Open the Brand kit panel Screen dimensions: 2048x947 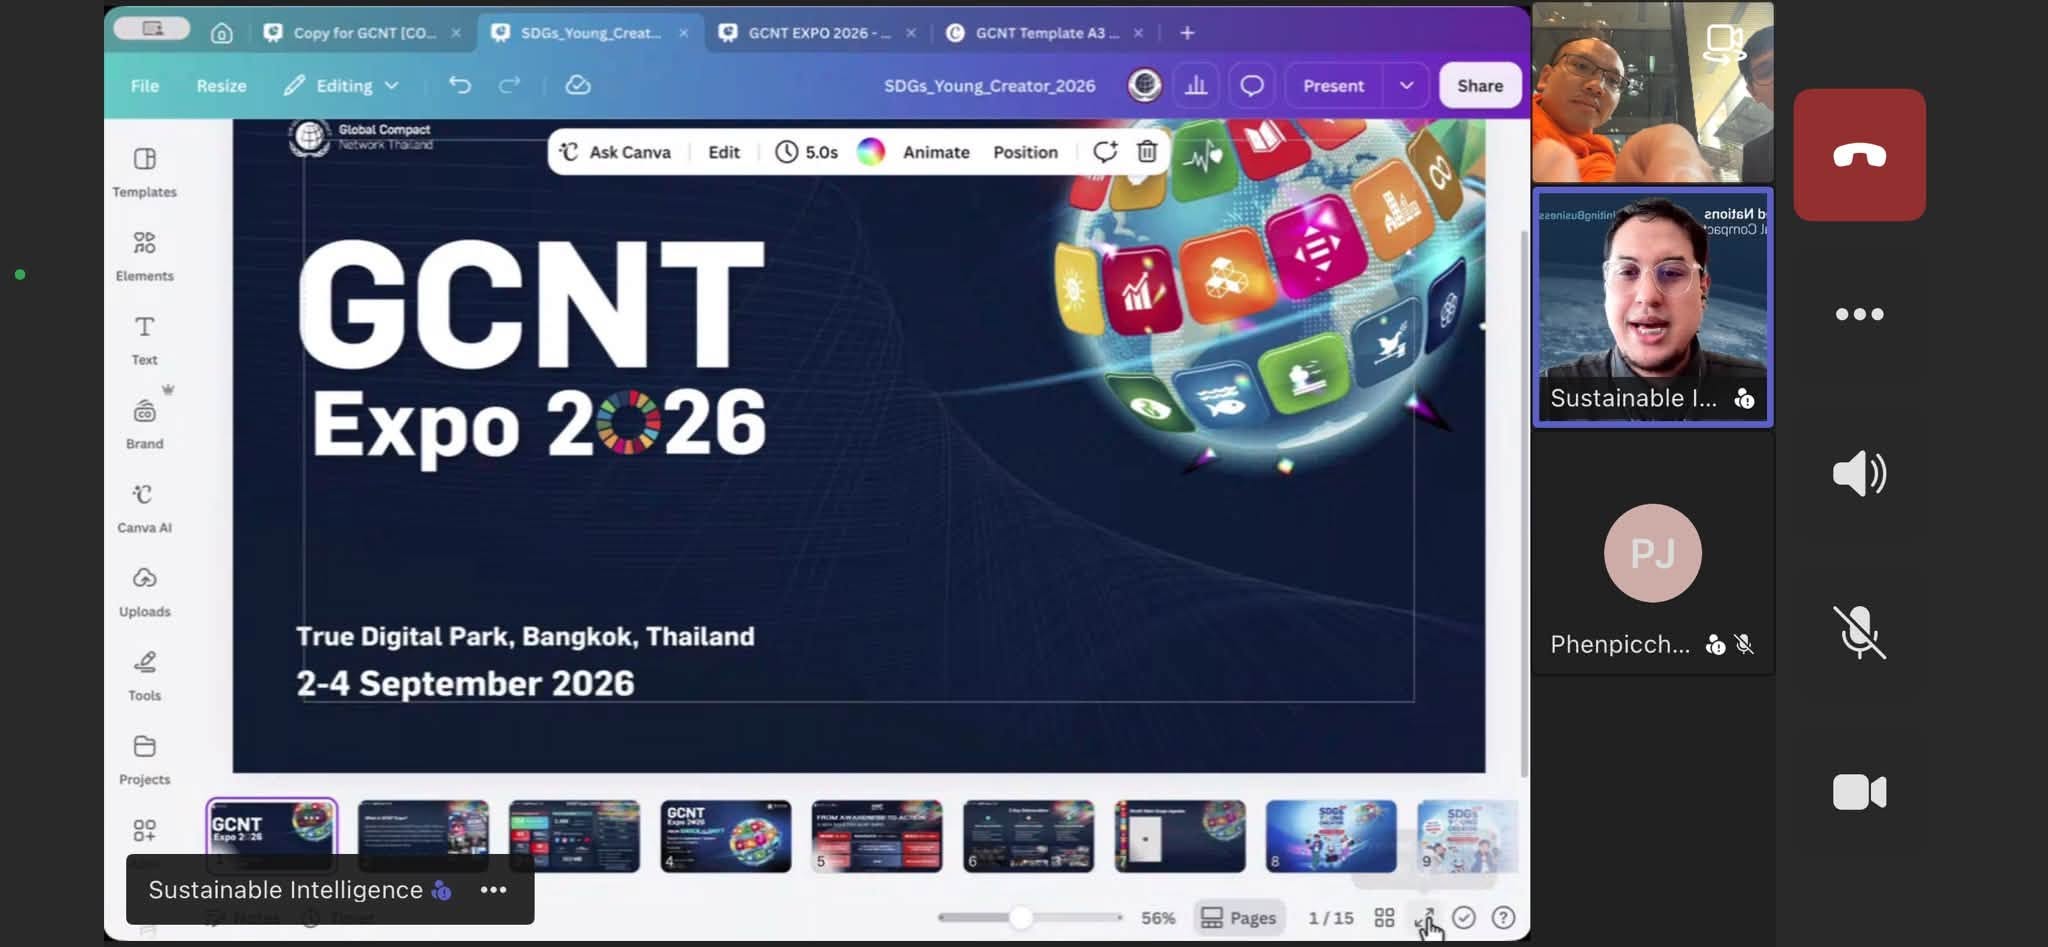(x=144, y=424)
